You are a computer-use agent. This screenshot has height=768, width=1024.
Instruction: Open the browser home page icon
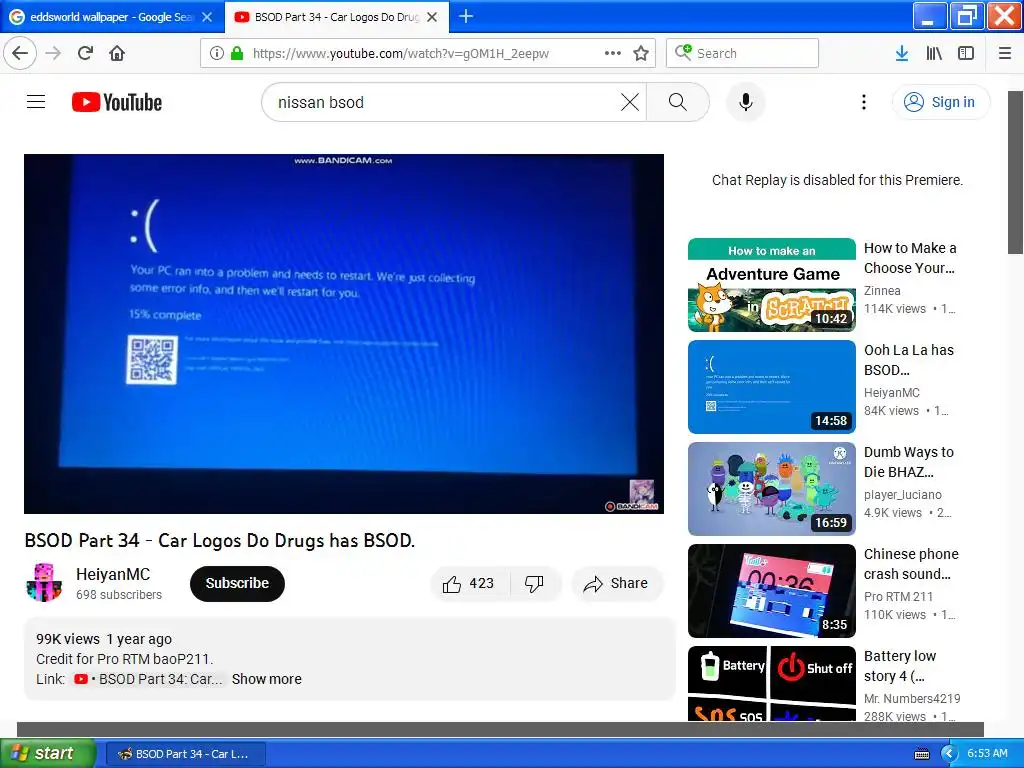coord(117,53)
